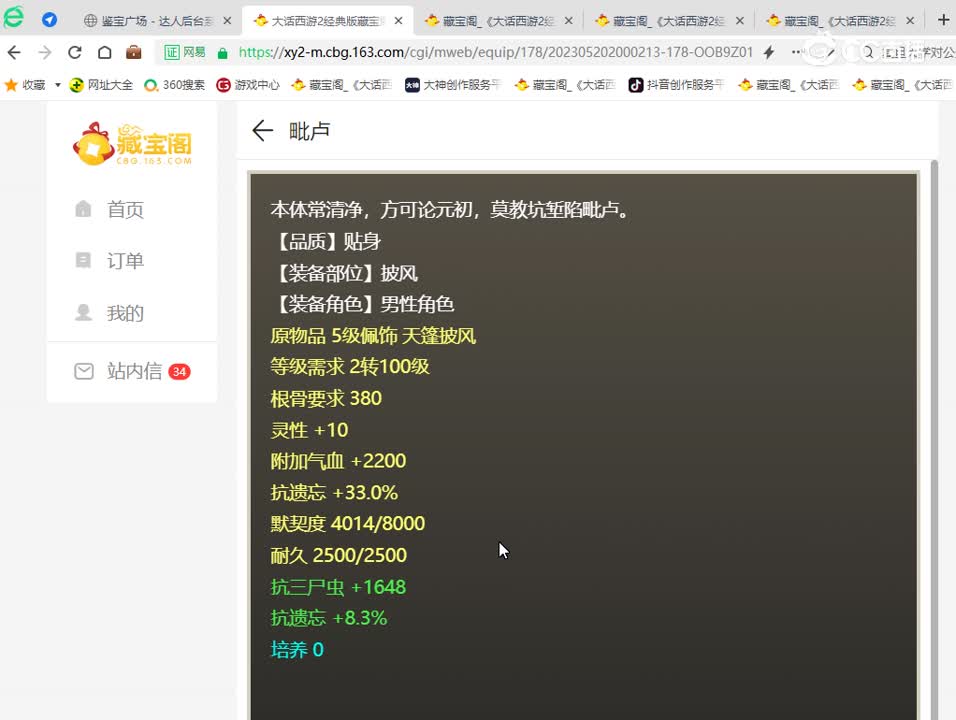Open the 网址大全 bookmark
This screenshot has width=956, height=720.
(109, 85)
